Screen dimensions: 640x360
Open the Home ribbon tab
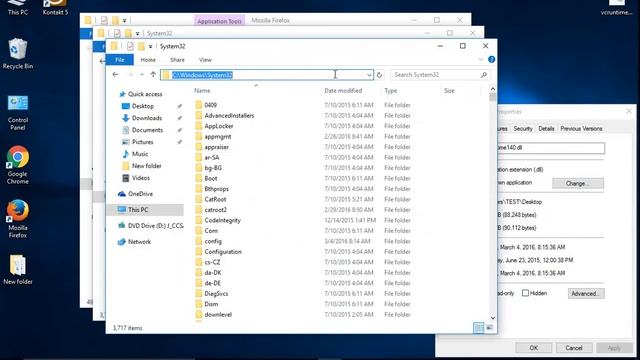coord(148,60)
